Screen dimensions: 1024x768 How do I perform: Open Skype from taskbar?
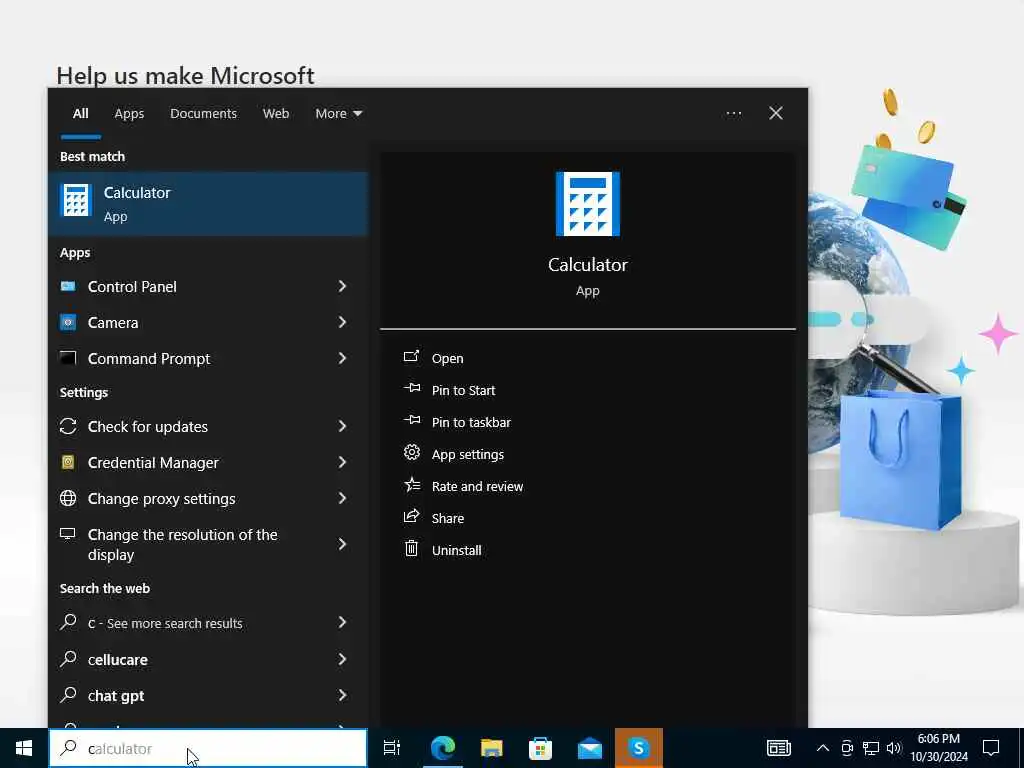[639, 748]
